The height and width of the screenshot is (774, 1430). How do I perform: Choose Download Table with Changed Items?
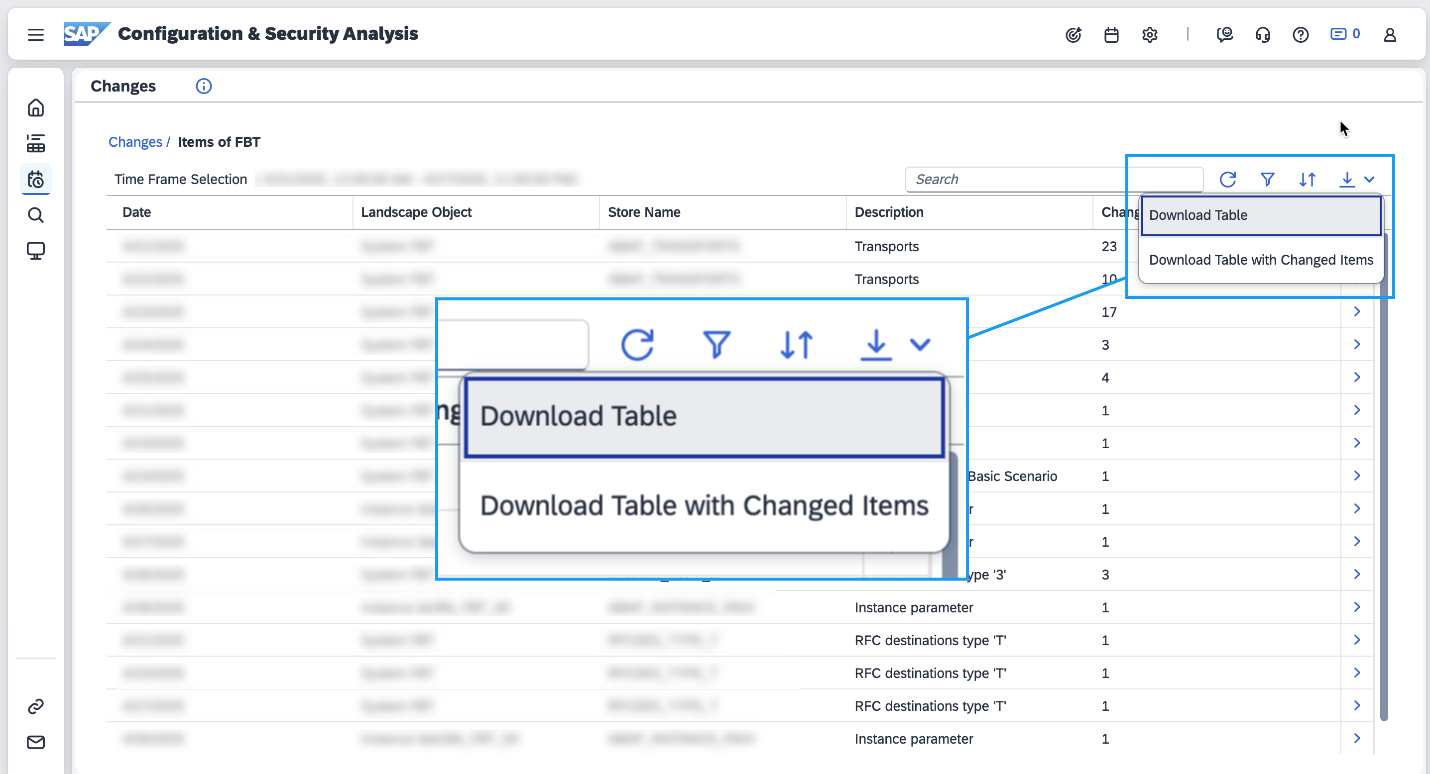[x=1261, y=260]
